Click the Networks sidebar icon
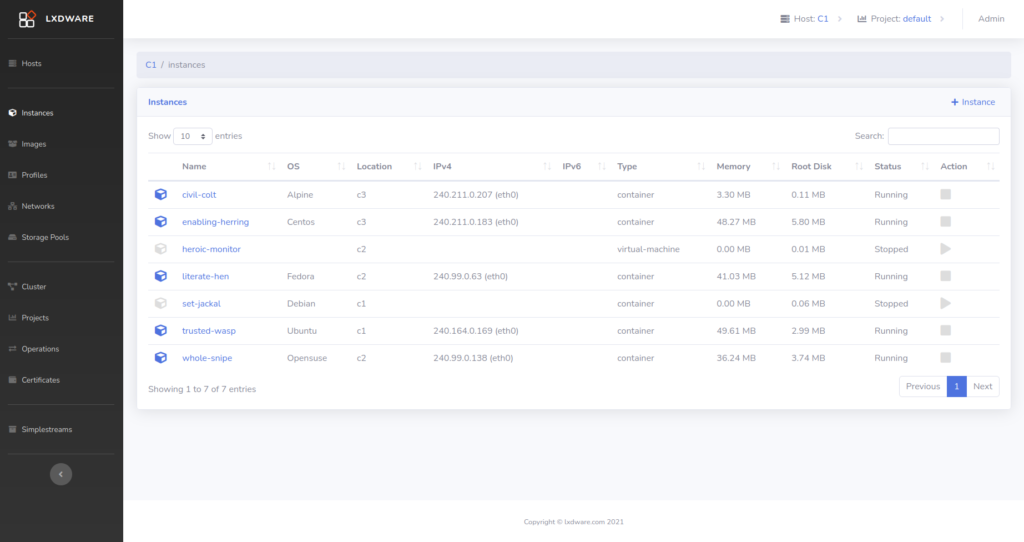1024x542 pixels. coord(12,206)
